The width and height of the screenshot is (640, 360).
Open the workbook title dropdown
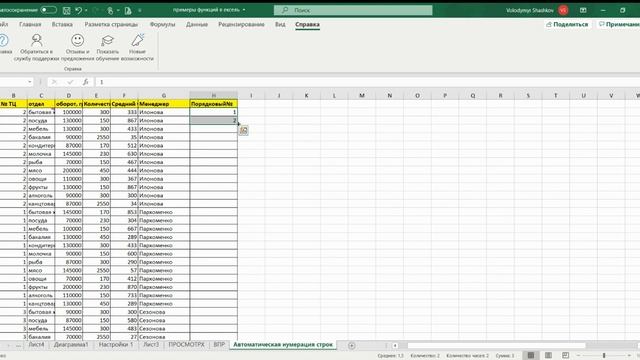244,10
